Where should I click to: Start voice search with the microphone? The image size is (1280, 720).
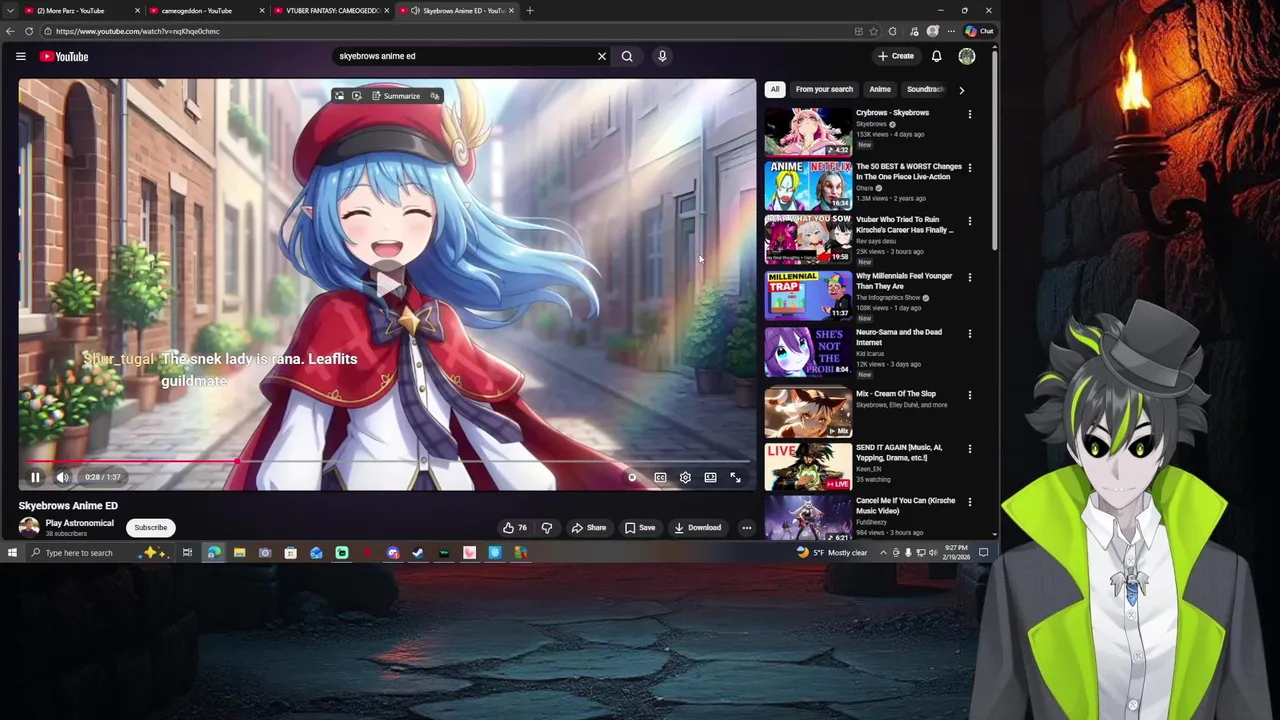[x=662, y=56]
